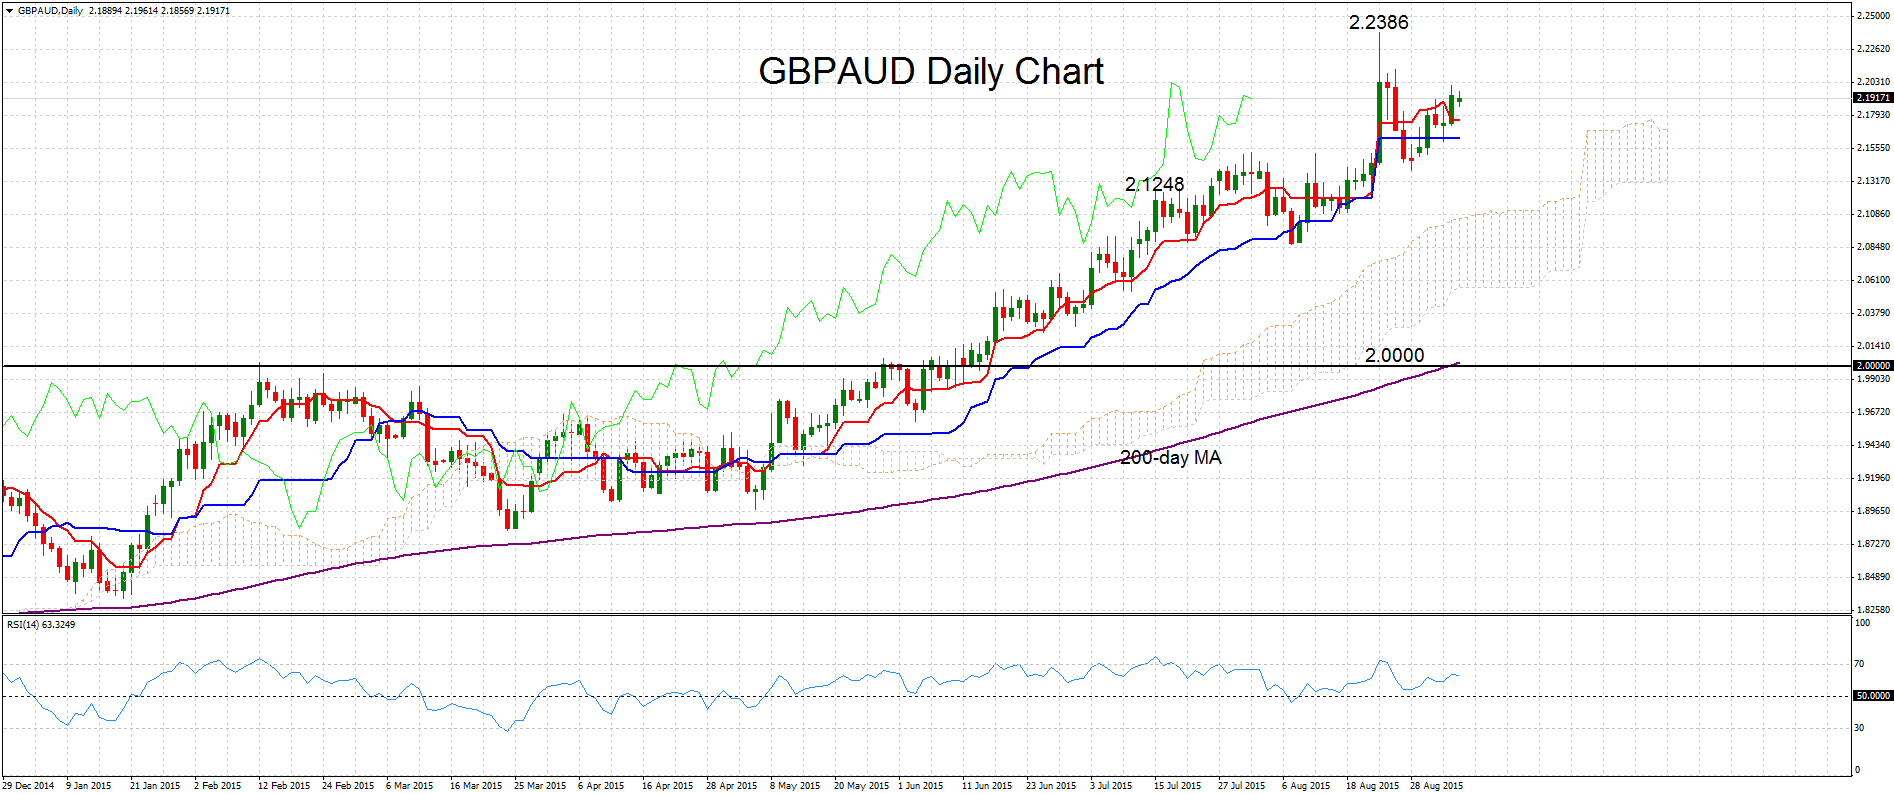Image resolution: width=1894 pixels, height=794 pixels.
Task: Click the 2.13170 price scale value
Action: (1873, 181)
